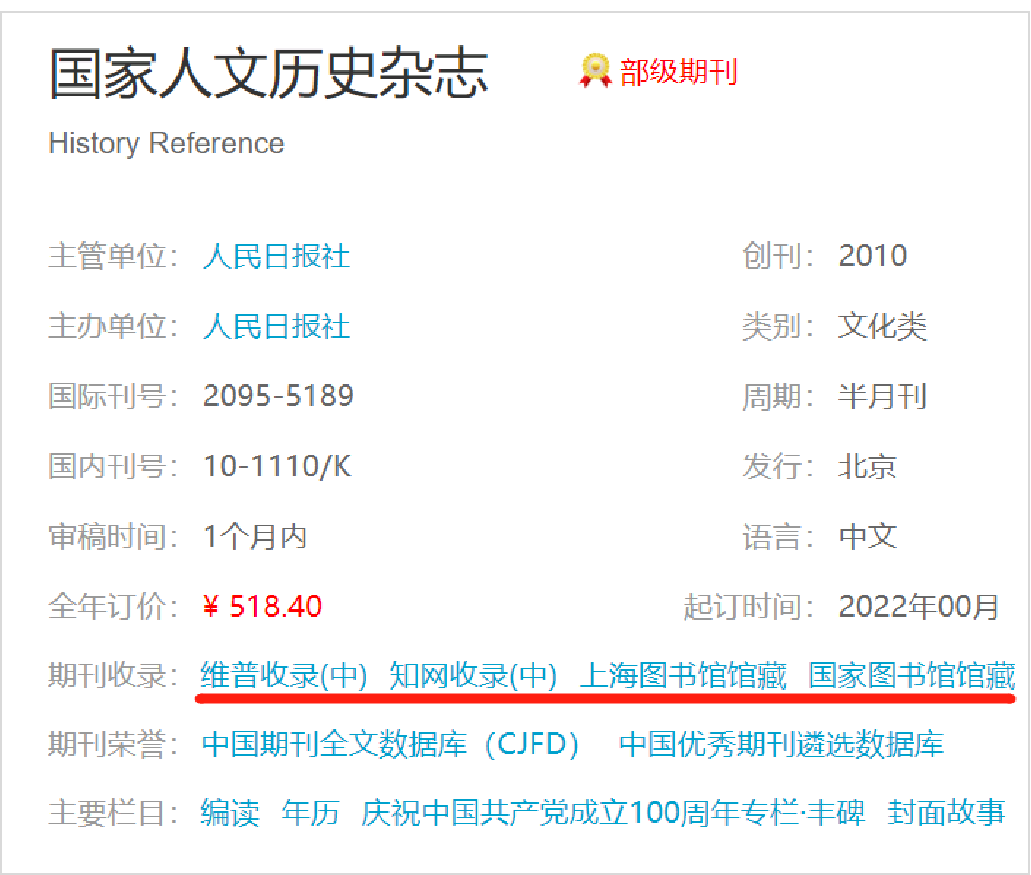1031x875 pixels.
Task: Click the 周期 value 半月刊
Action: 882,396
